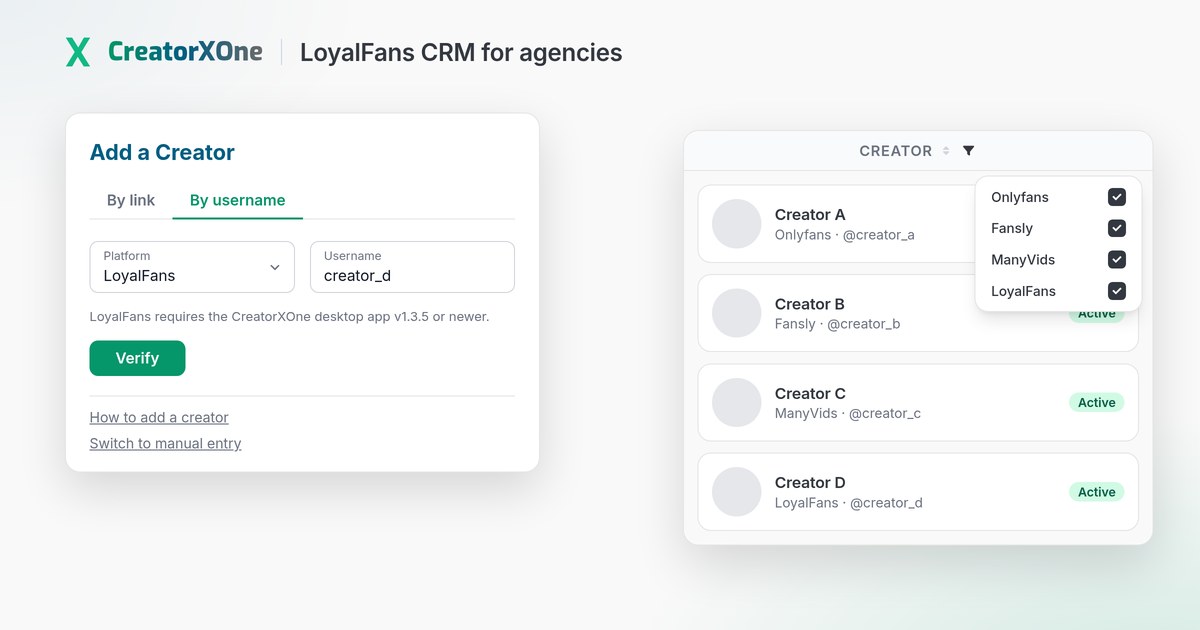Click the CreatorXOne wordmark
Viewport: 1200px width, 630px height.
coord(185,52)
